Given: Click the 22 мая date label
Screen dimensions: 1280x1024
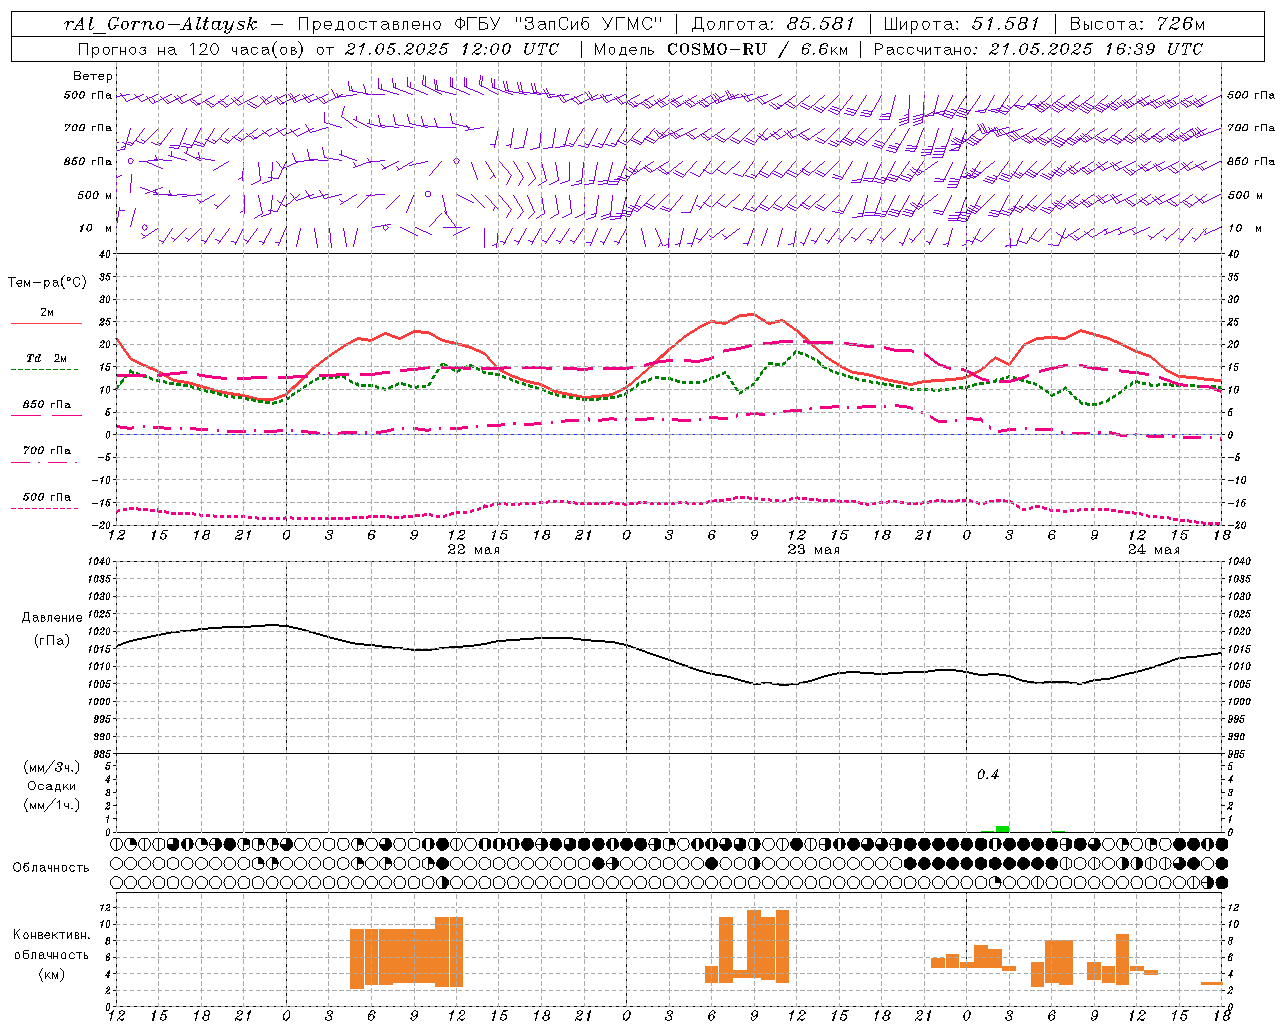Looking at the screenshot, I should point(473,550).
